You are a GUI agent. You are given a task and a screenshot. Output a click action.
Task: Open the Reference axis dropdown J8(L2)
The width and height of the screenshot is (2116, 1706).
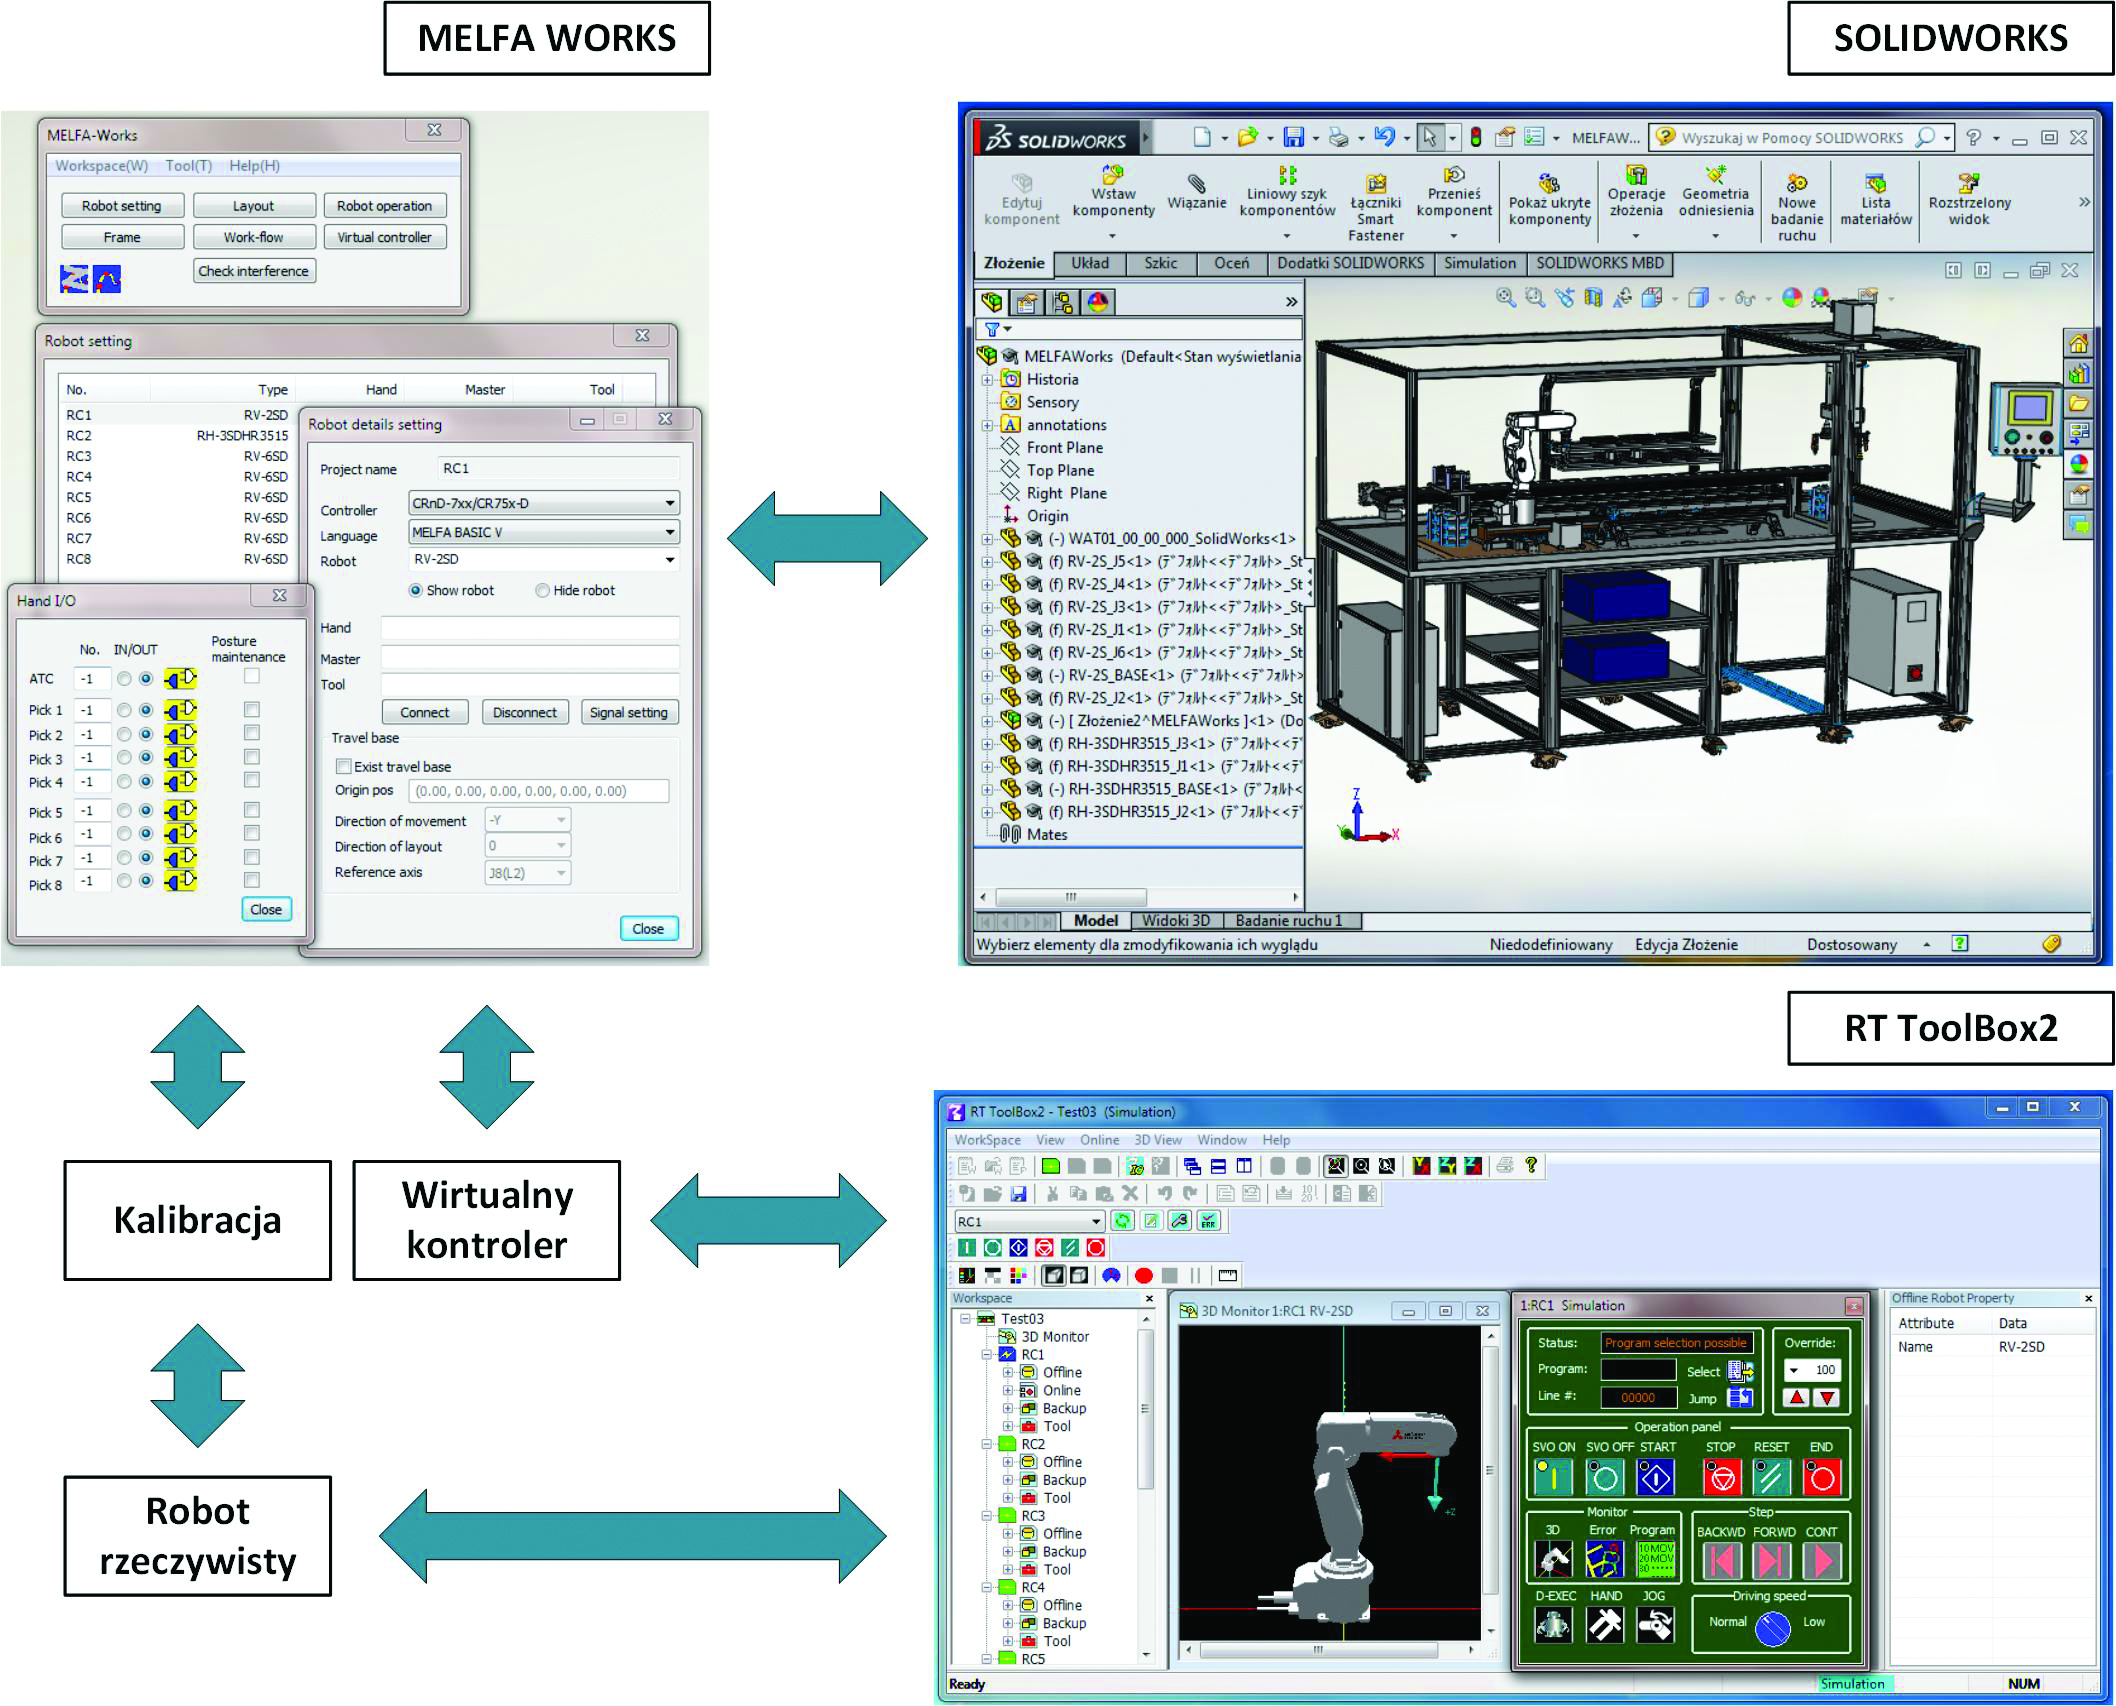528,873
